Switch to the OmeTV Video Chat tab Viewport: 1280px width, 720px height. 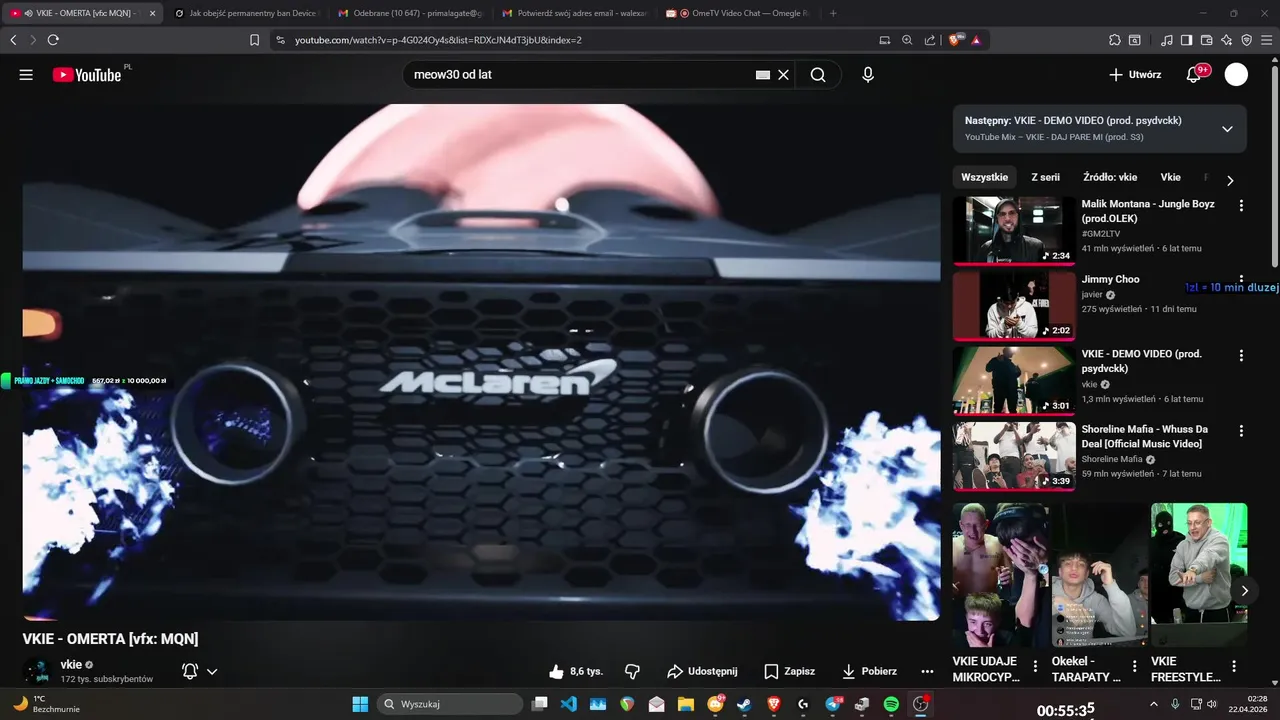point(740,13)
